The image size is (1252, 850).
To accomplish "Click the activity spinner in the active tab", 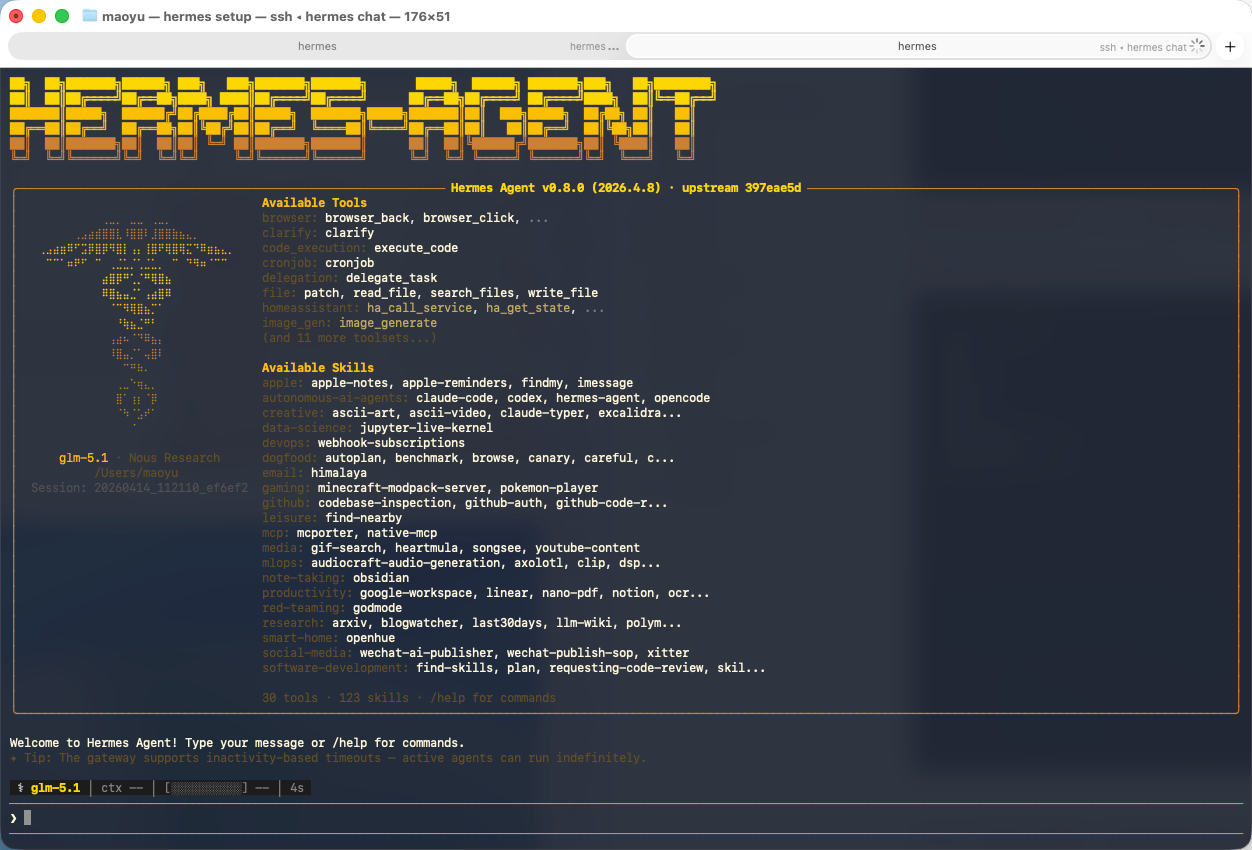I will point(1197,46).
